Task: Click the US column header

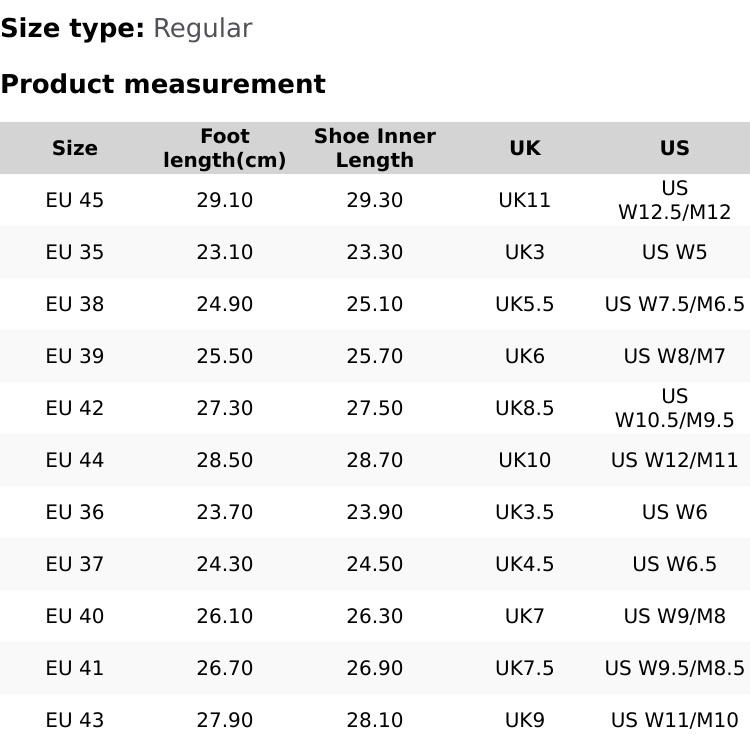Action: [x=675, y=148]
